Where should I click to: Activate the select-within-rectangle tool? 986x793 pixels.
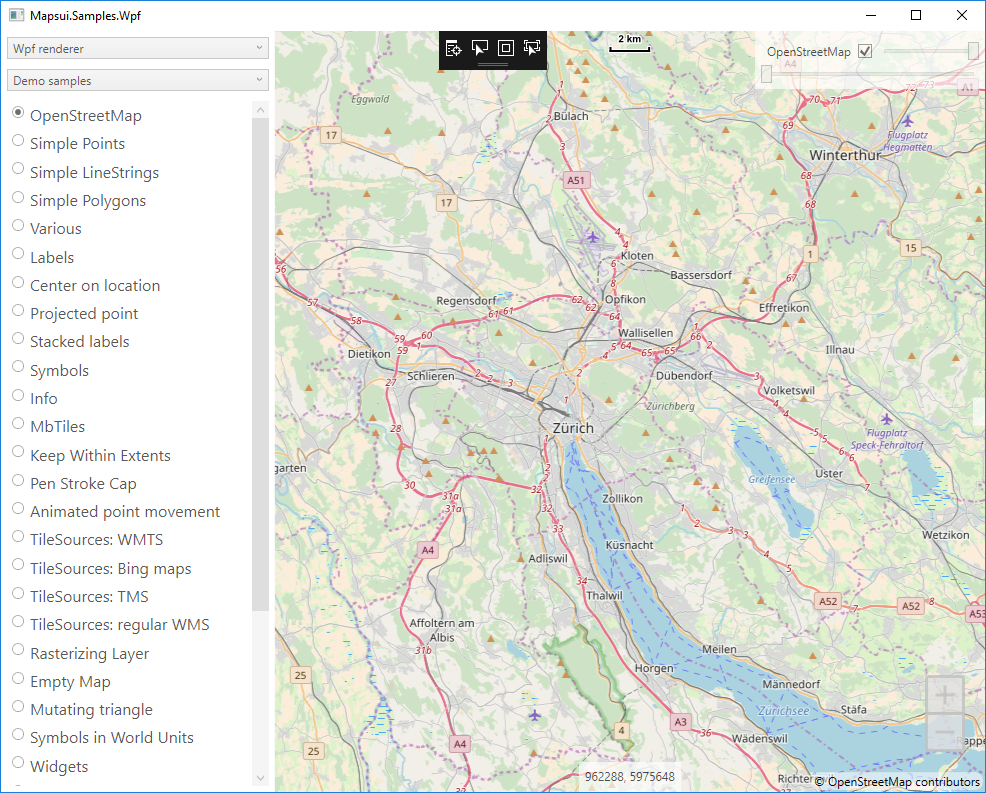tap(532, 47)
